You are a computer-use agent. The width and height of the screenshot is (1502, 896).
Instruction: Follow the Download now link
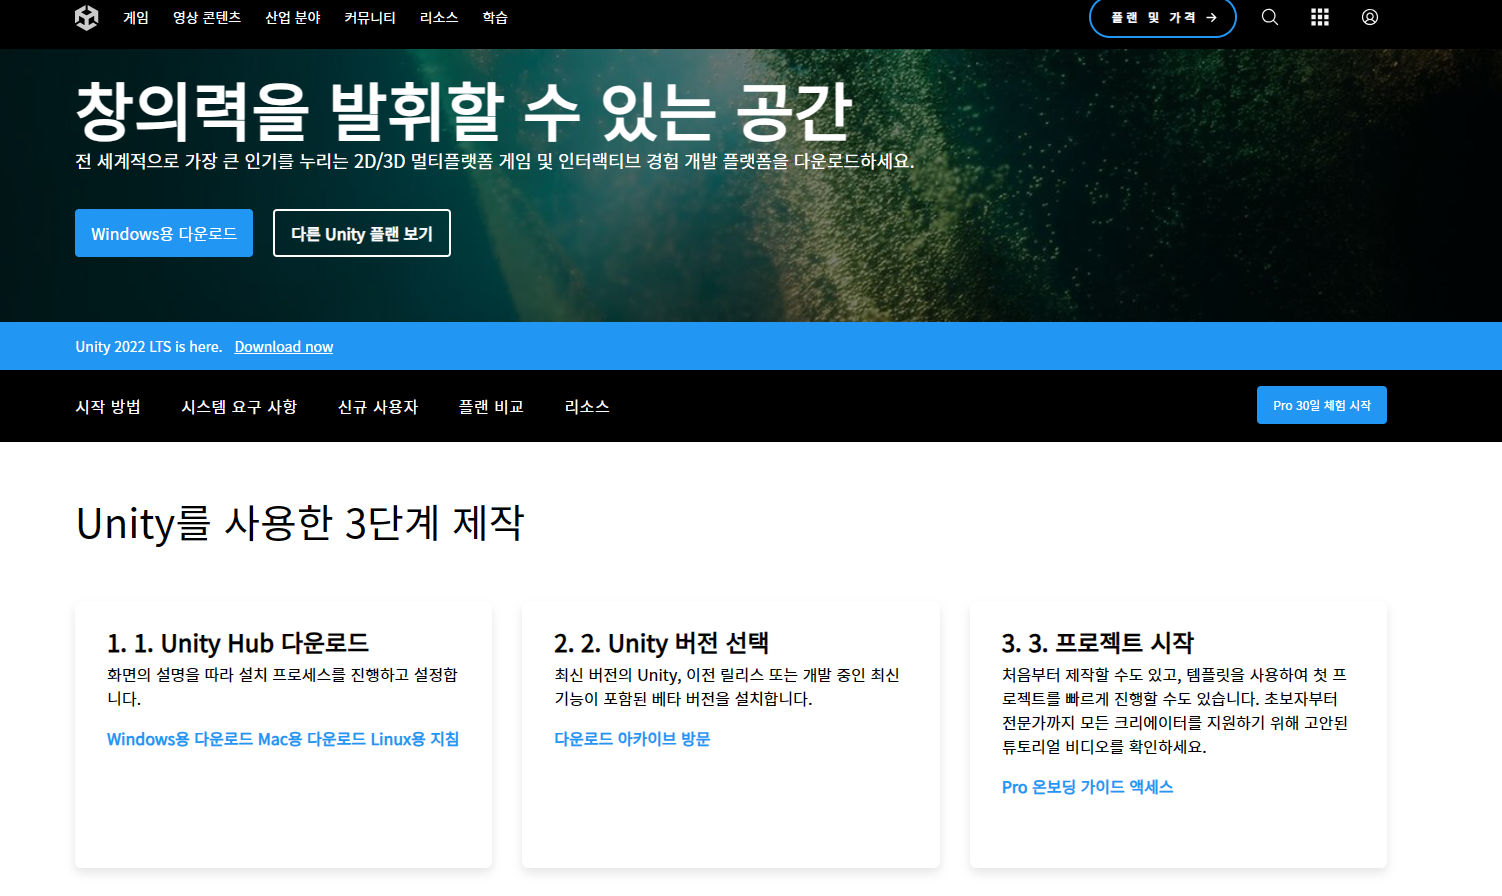click(284, 347)
